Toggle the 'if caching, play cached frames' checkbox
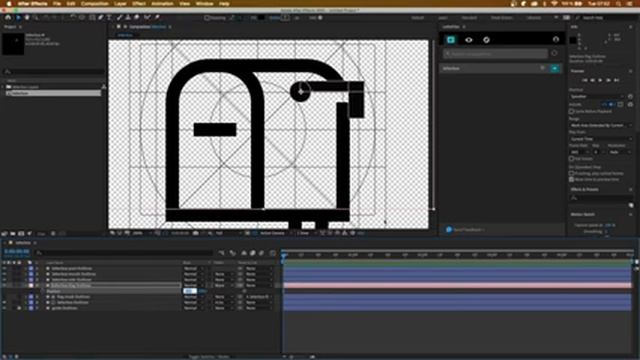 click(x=572, y=173)
